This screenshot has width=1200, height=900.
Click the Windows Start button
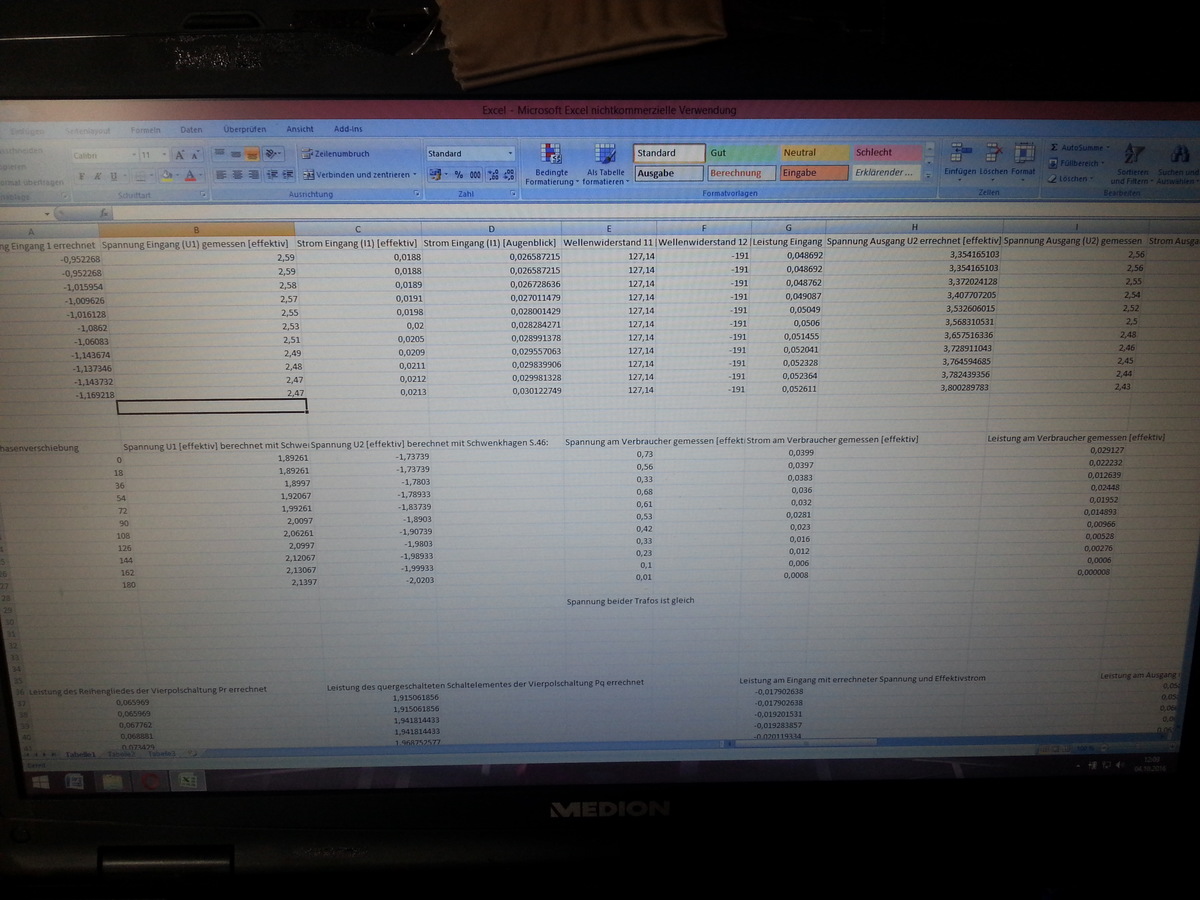(x=41, y=782)
